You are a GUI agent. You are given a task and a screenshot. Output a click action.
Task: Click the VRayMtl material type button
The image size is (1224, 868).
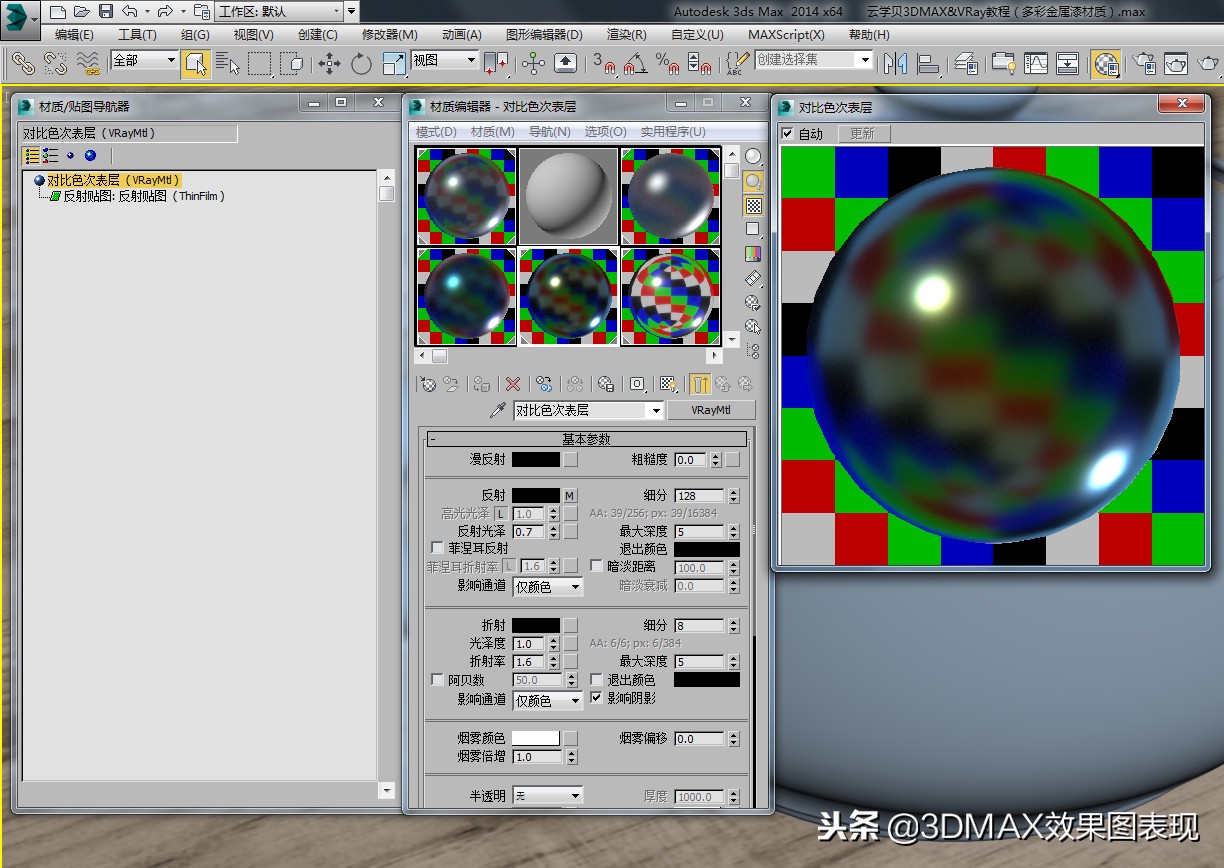[711, 410]
